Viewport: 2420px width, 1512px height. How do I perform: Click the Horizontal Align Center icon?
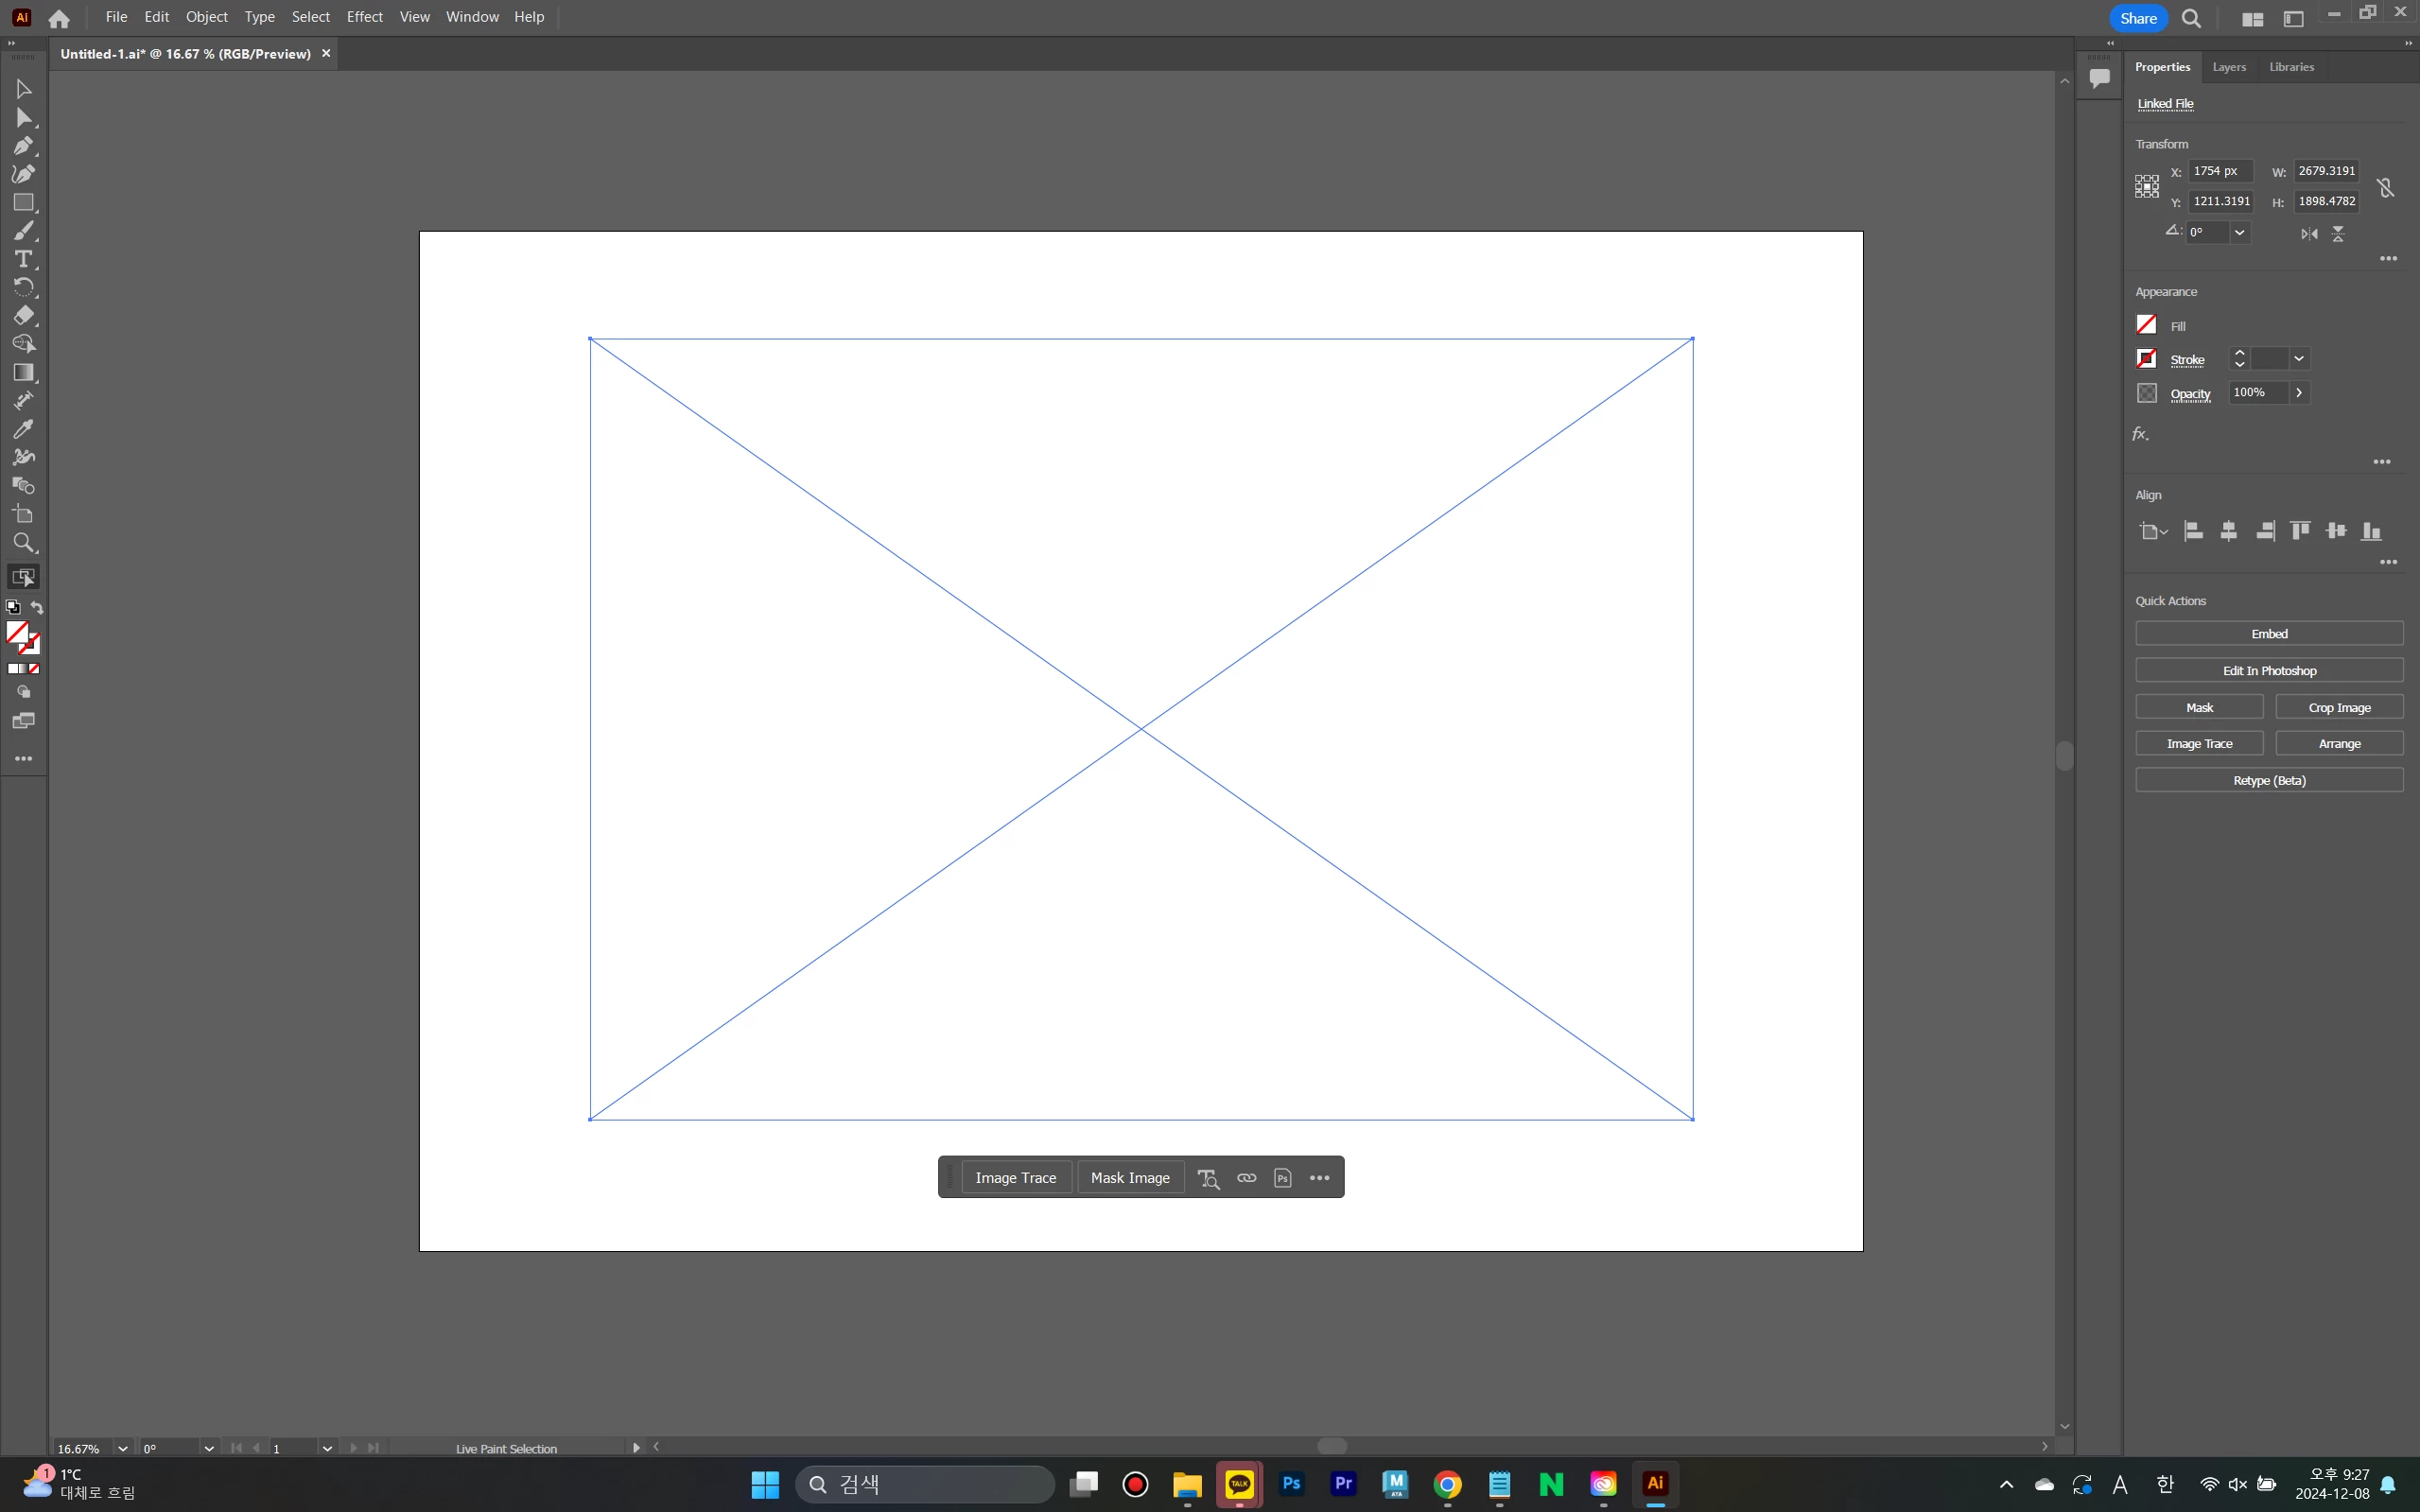pyautogui.click(x=2228, y=531)
